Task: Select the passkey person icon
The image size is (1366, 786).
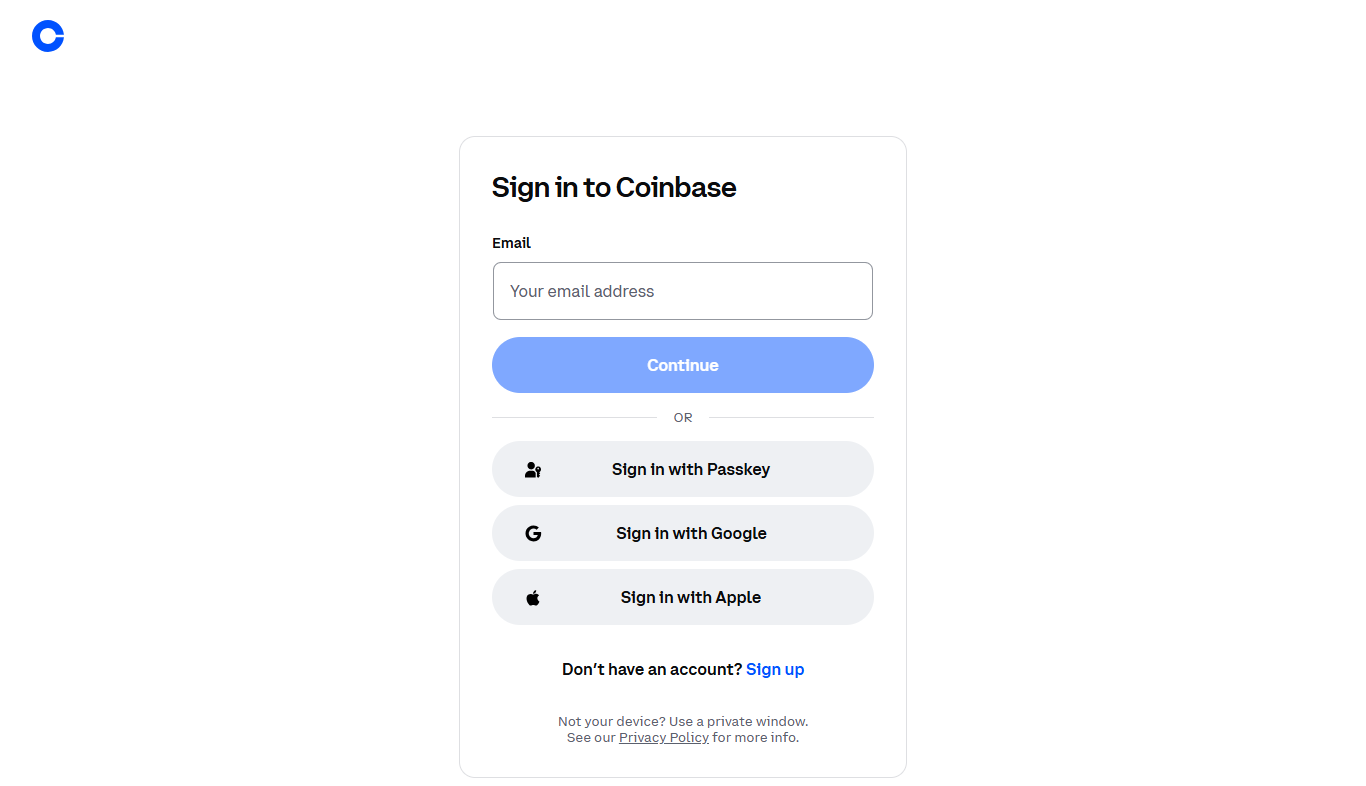Action: click(531, 468)
